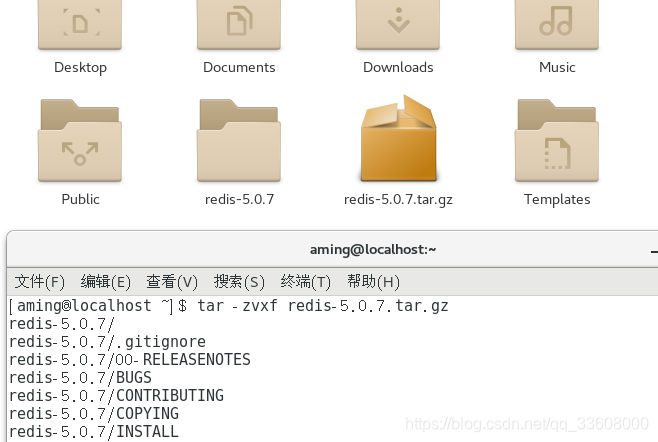Click the redis-5.0.7/CONTRIBUTING output line

tap(116, 396)
